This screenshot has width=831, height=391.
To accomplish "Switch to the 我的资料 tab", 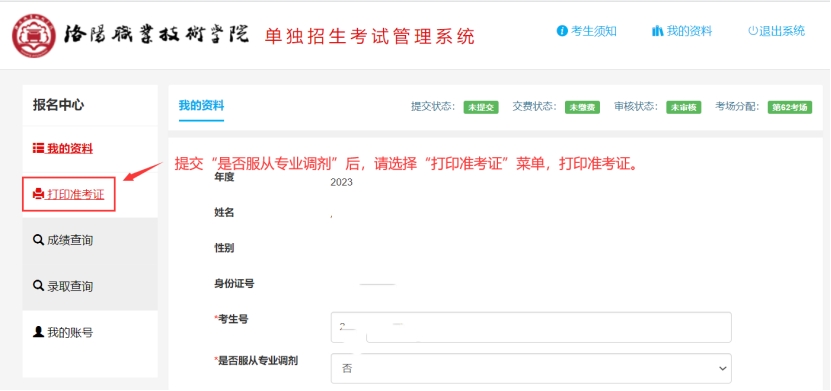I will 201,105.
